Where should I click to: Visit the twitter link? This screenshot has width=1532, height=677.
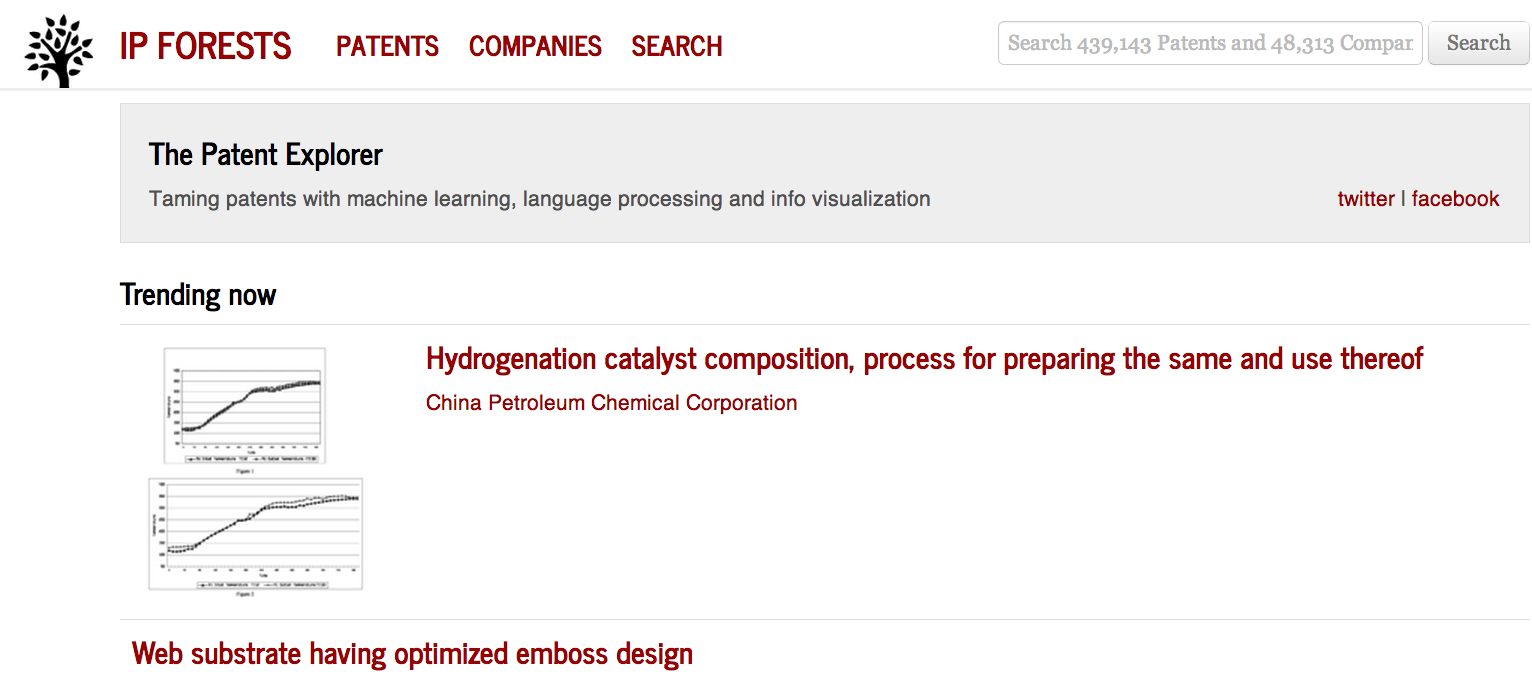click(x=1366, y=199)
